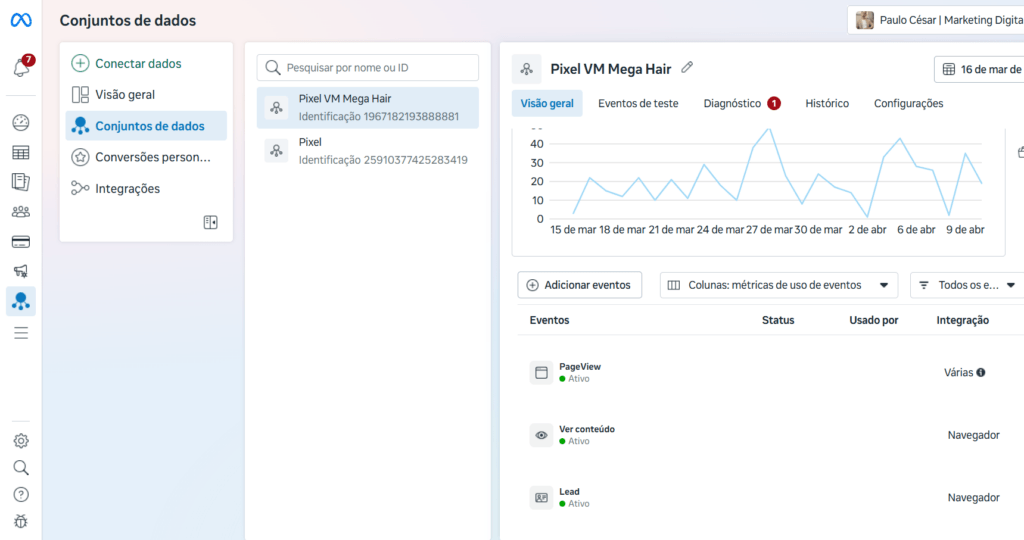Click Navegador in the Lead row
1024x540 pixels.
pyautogui.click(x=973, y=498)
